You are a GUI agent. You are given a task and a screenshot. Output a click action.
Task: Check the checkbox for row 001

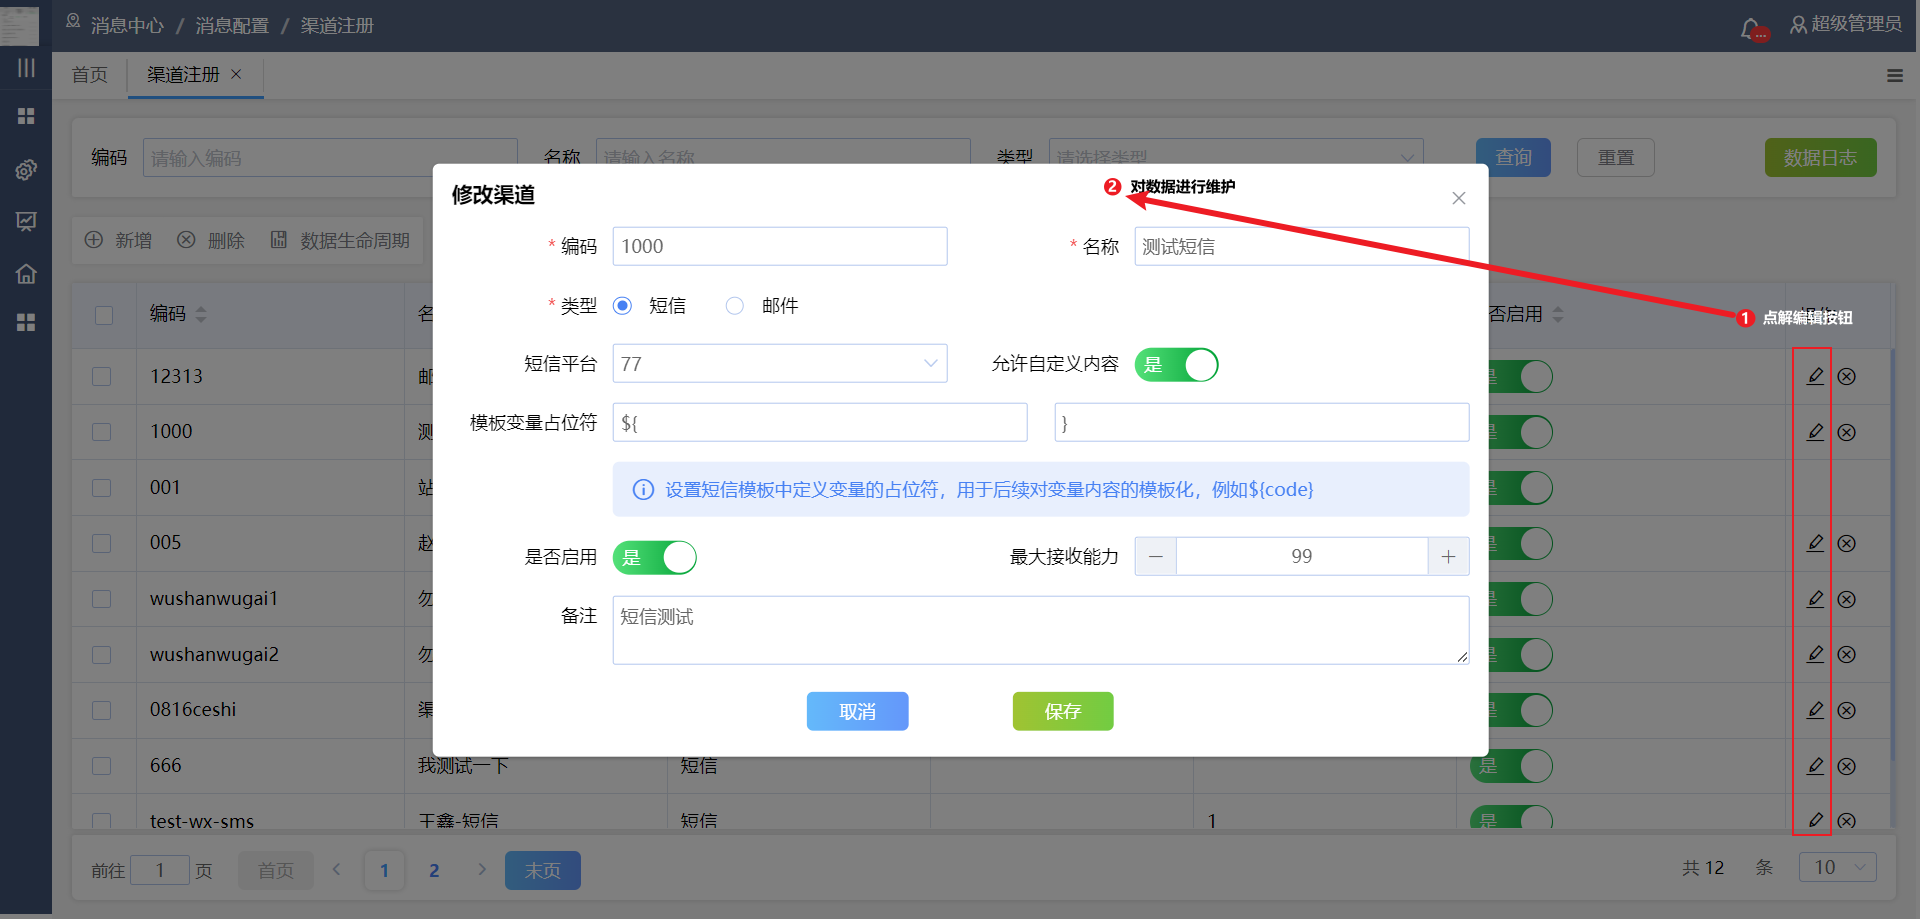pos(102,488)
